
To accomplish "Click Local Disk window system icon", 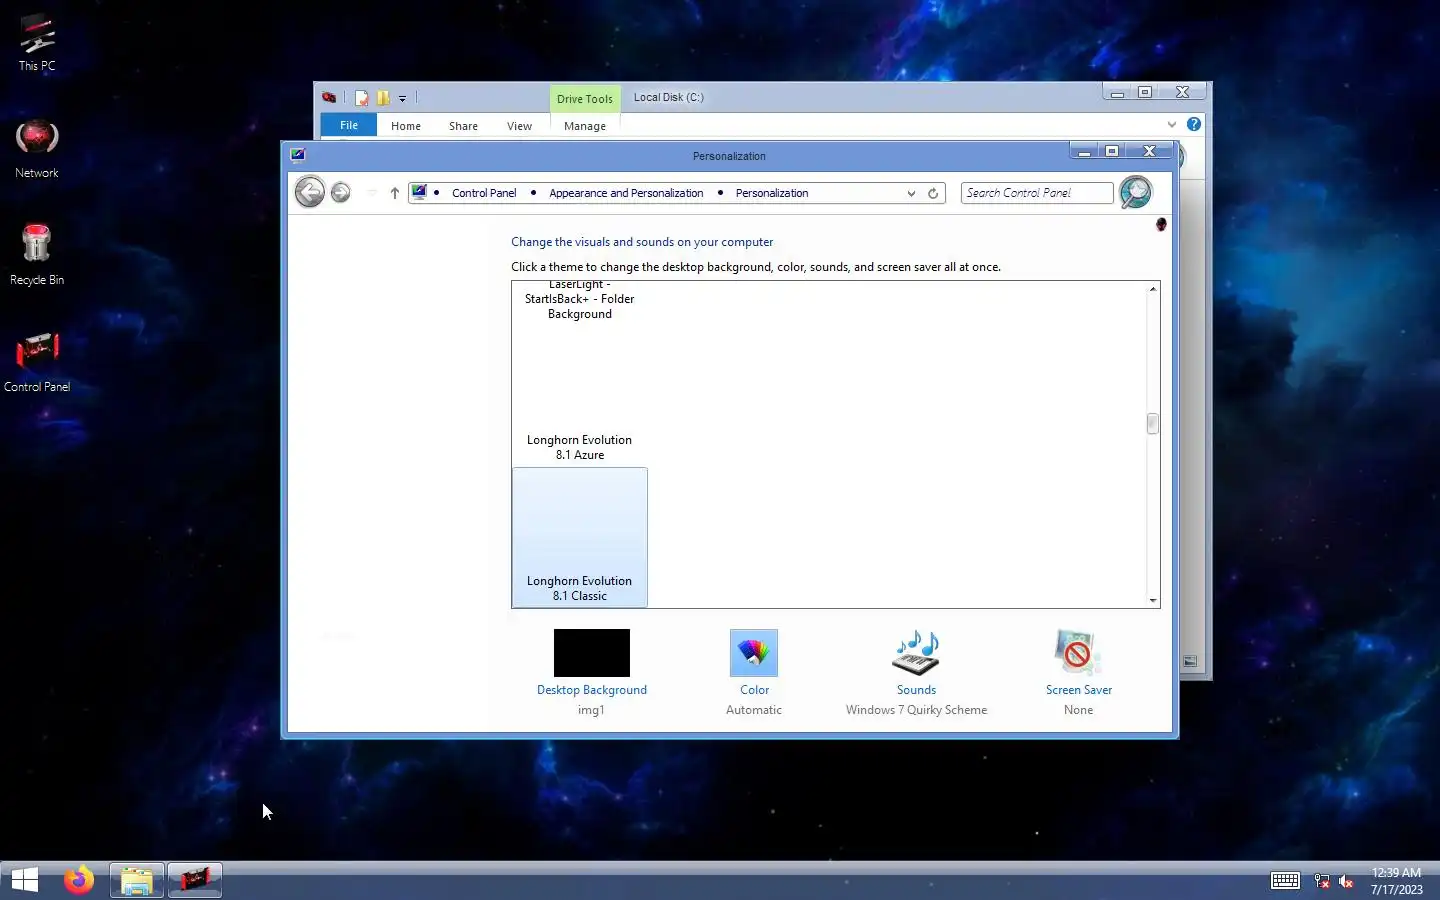I will point(329,98).
